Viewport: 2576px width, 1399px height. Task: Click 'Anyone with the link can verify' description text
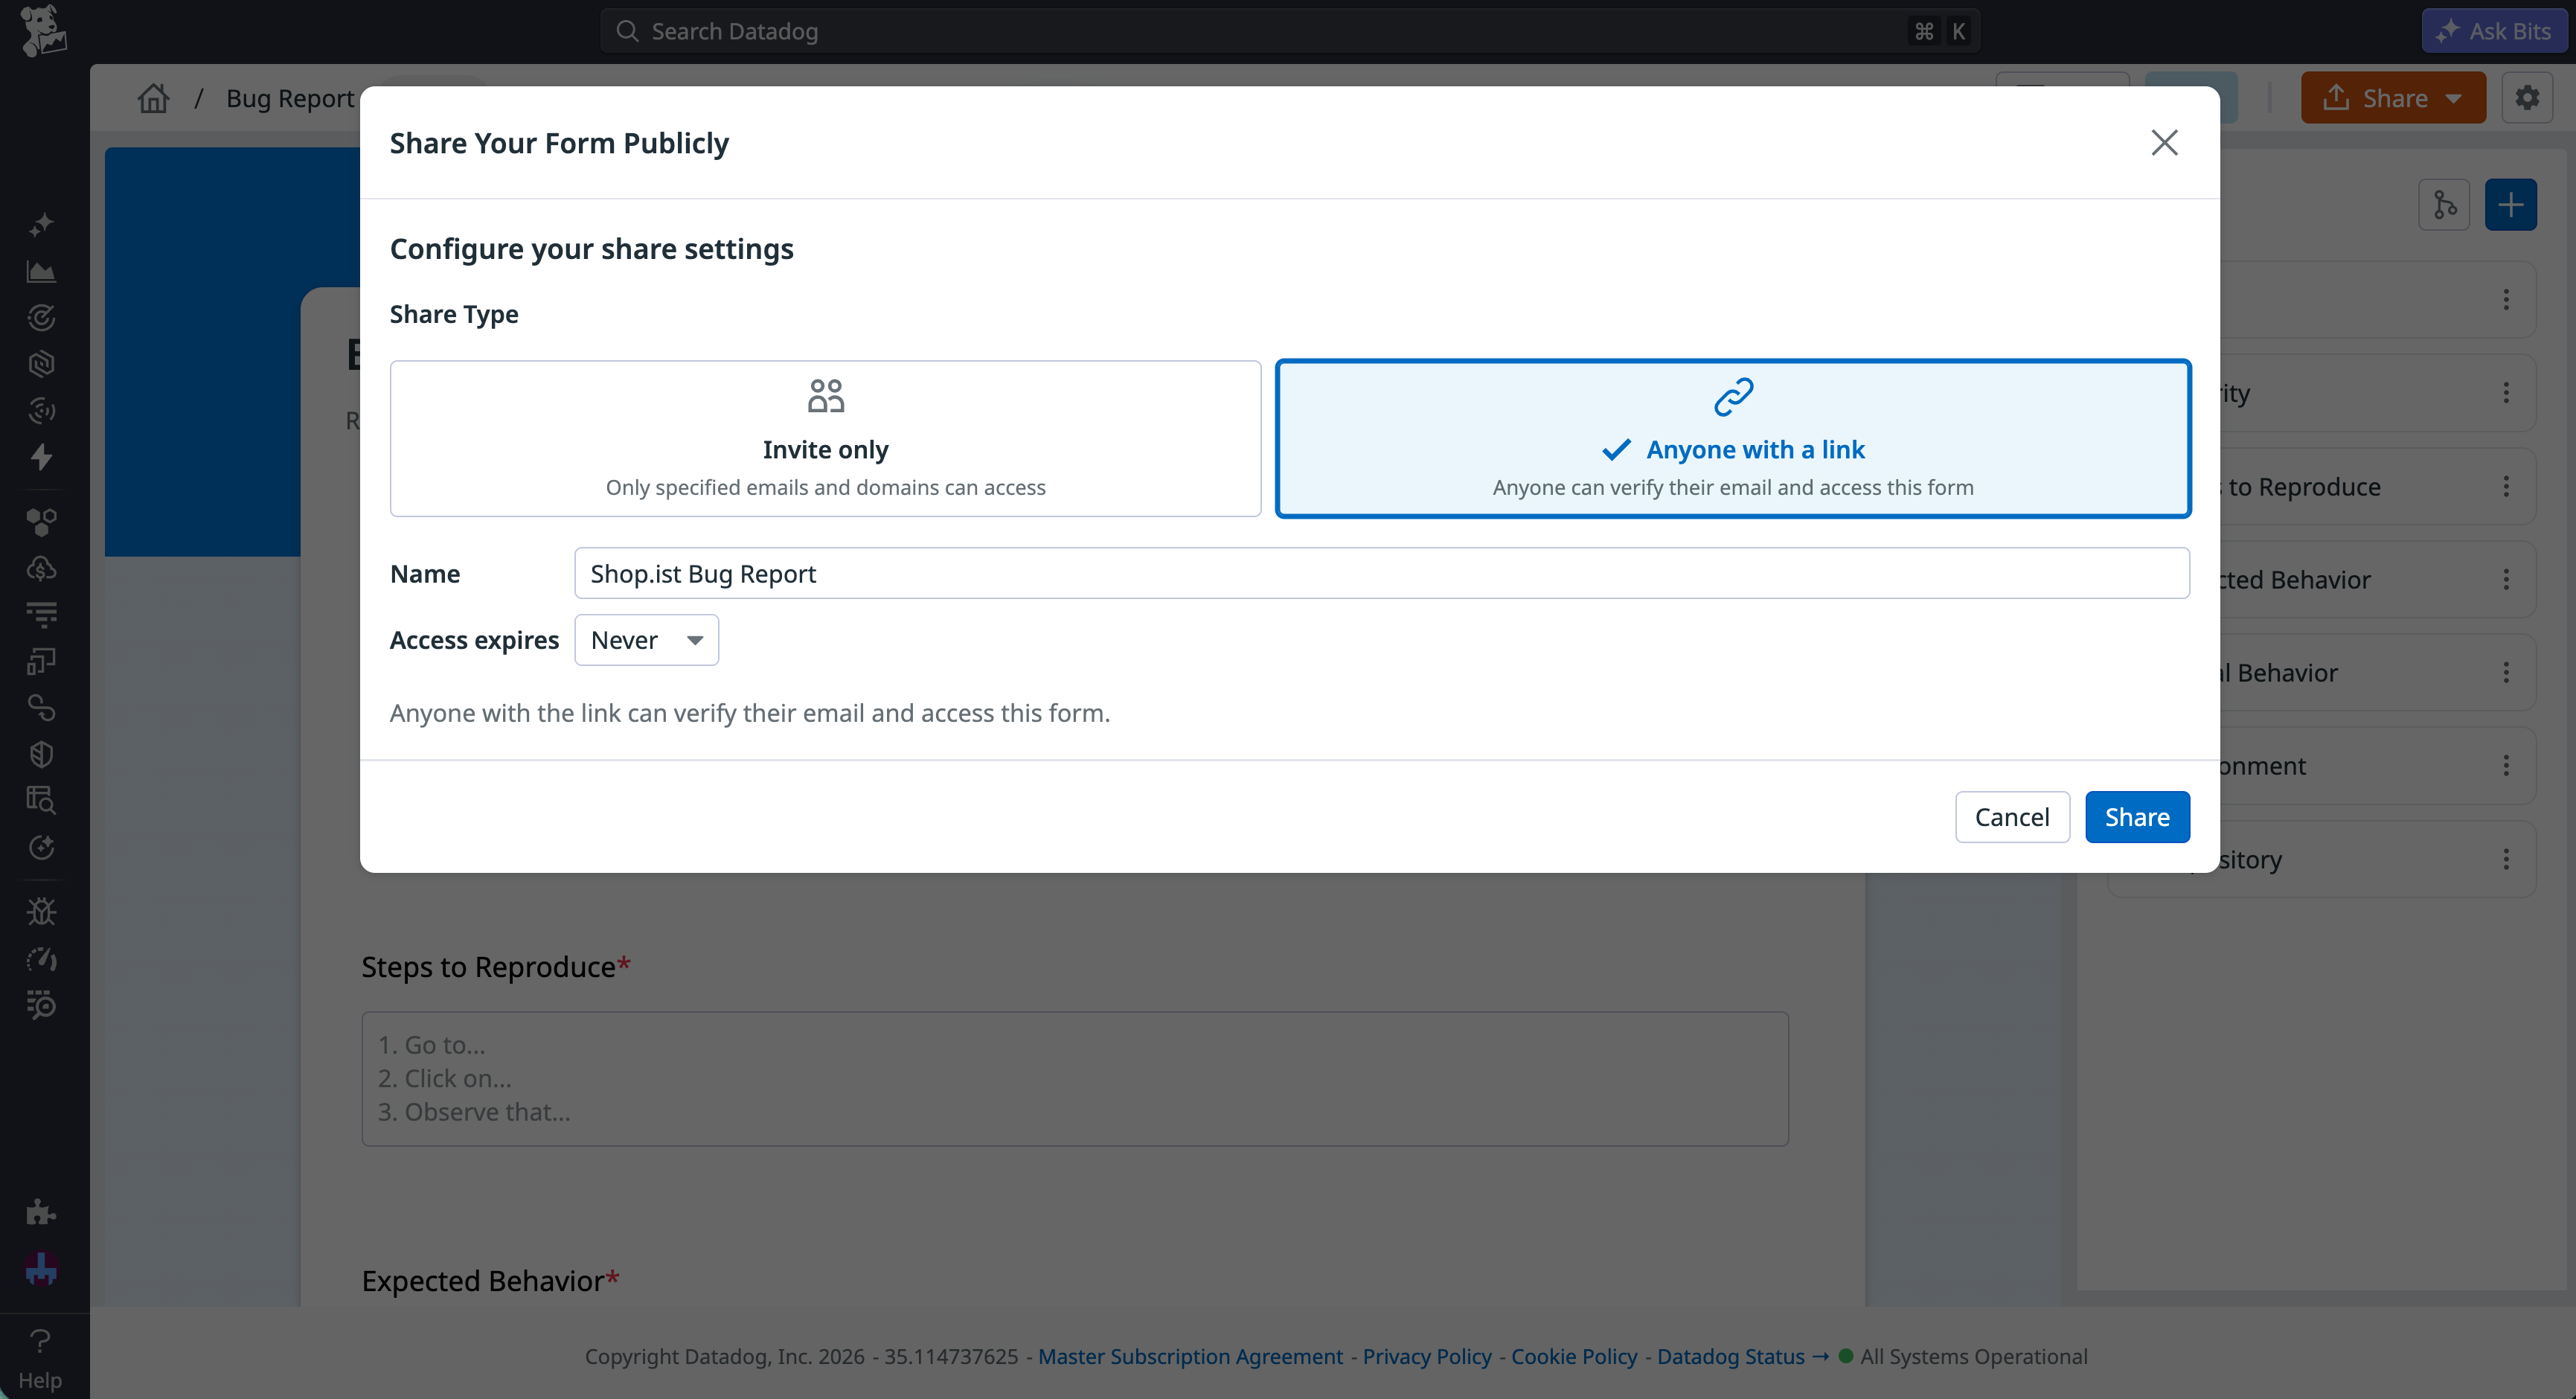pos(750,713)
